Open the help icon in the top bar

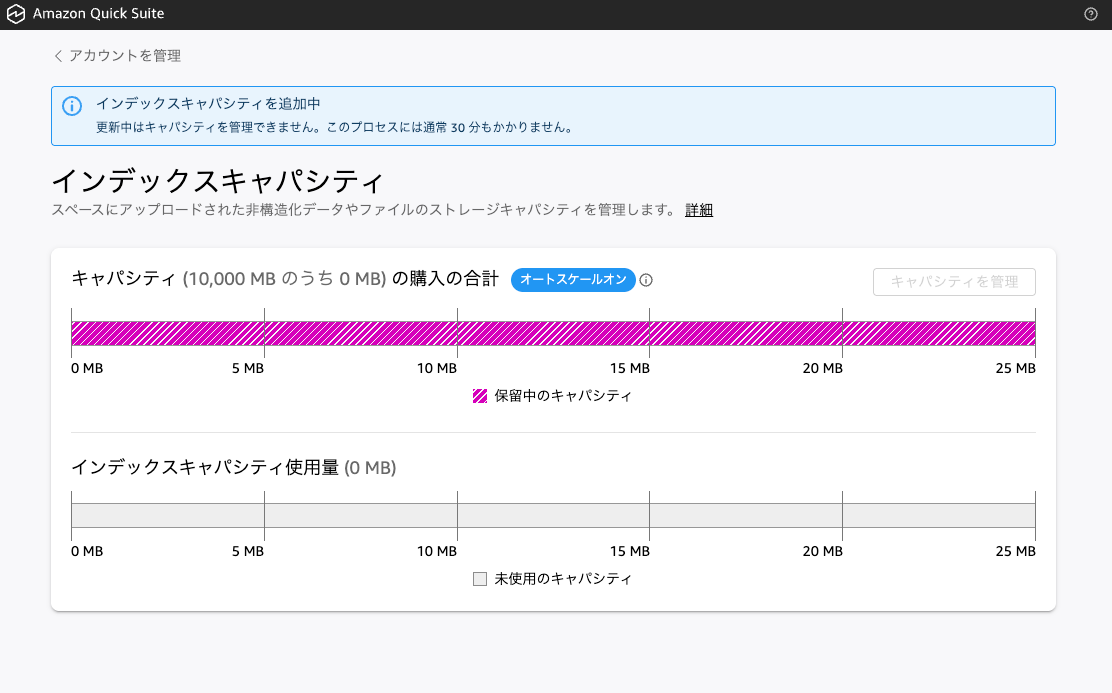point(1091,15)
